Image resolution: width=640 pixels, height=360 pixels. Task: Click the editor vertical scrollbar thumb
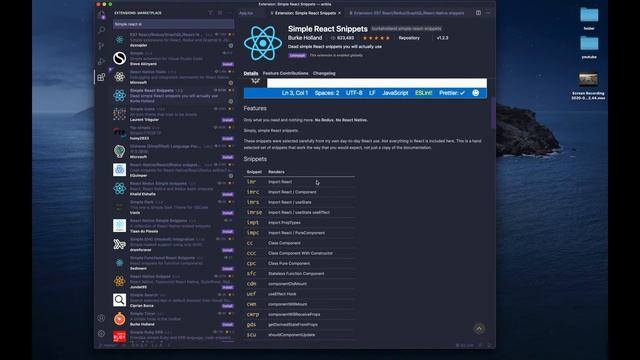point(493,113)
